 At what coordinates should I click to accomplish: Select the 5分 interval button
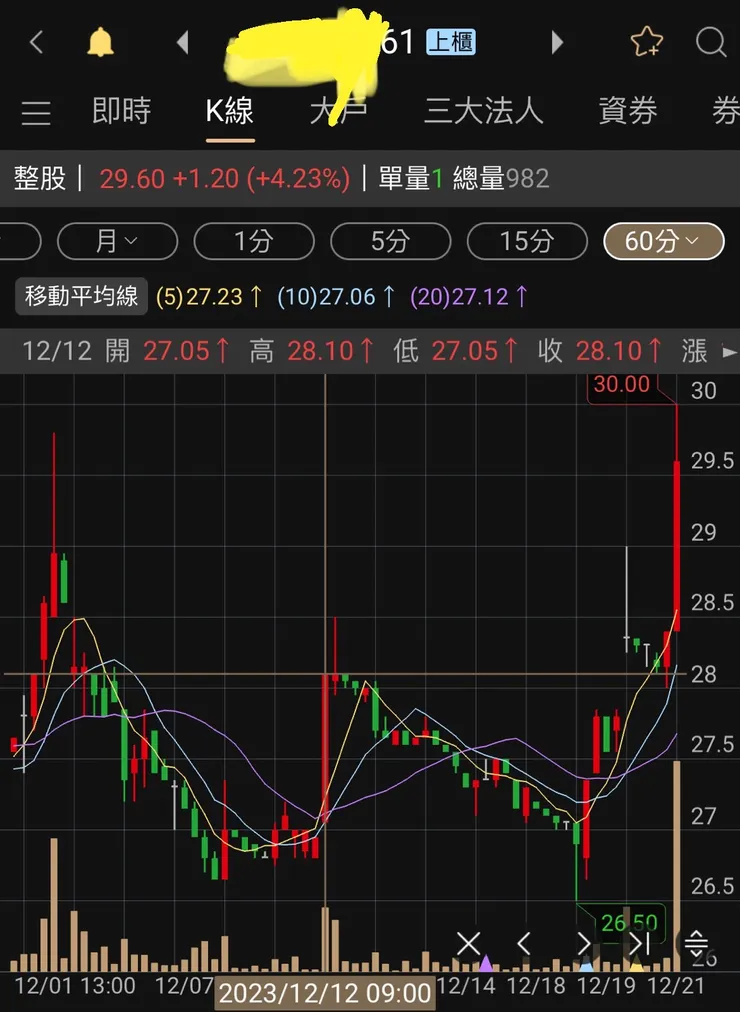tap(390, 241)
